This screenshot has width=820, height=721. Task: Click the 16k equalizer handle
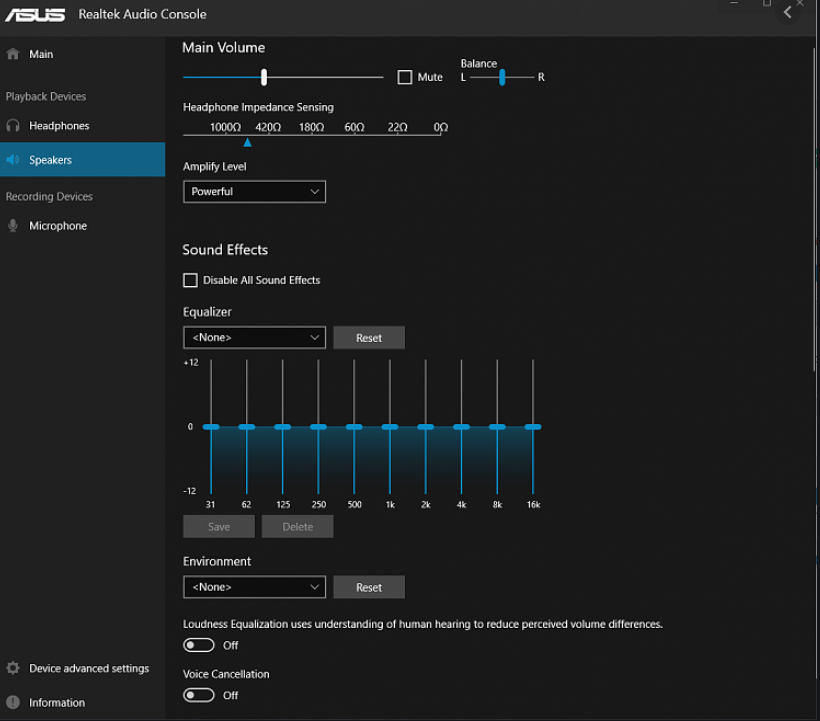pyautogui.click(x=533, y=427)
